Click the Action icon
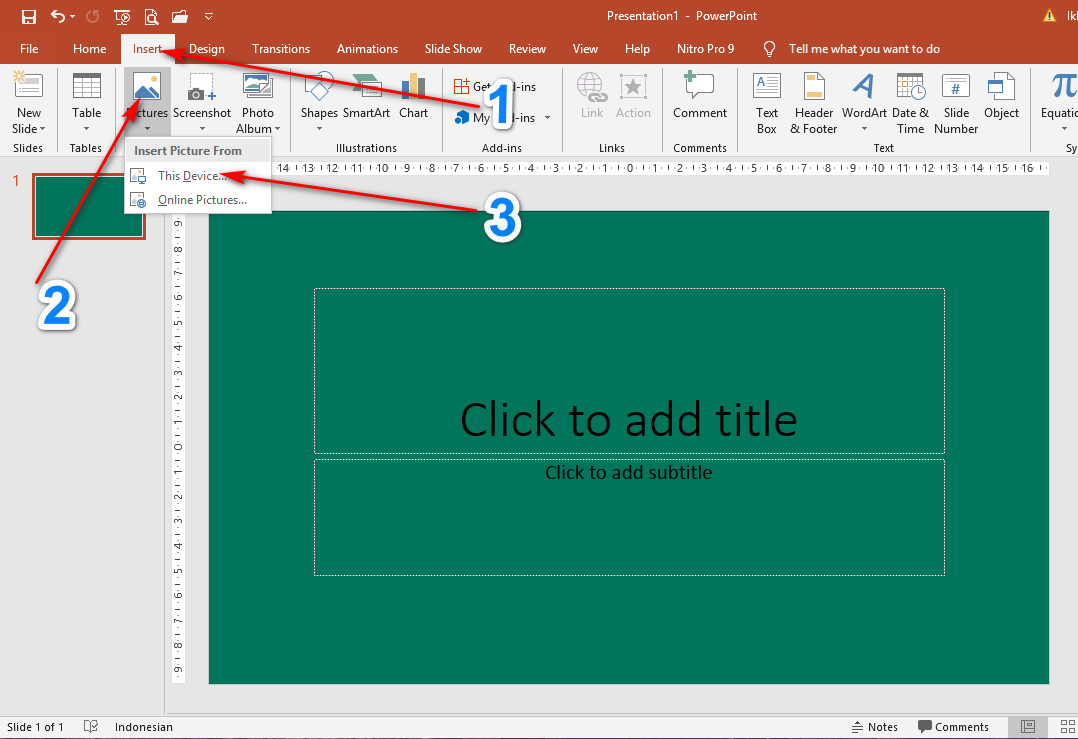 pyautogui.click(x=632, y=95)
